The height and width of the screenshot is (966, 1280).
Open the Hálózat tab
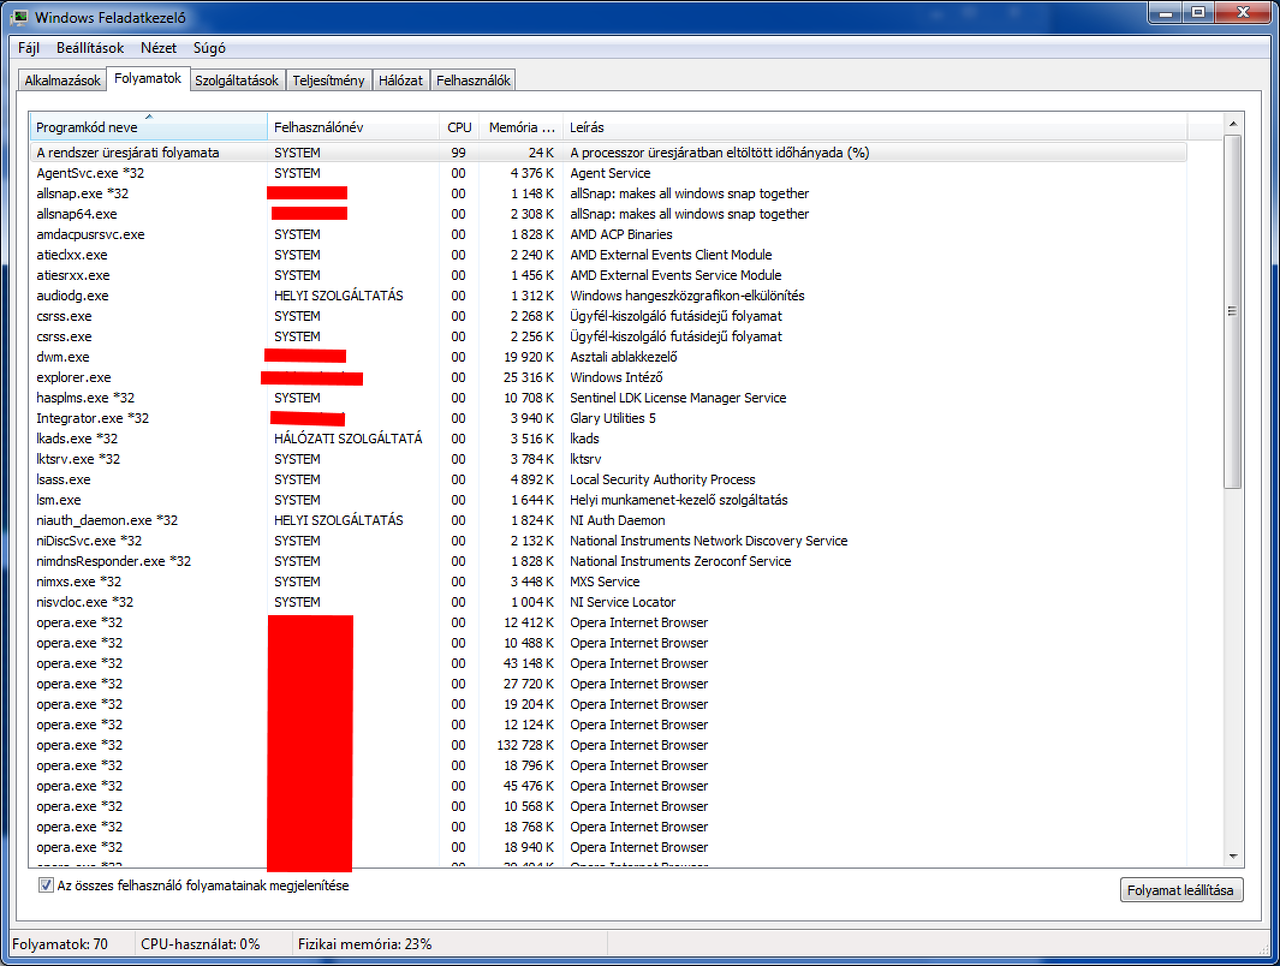coord(400,80)
